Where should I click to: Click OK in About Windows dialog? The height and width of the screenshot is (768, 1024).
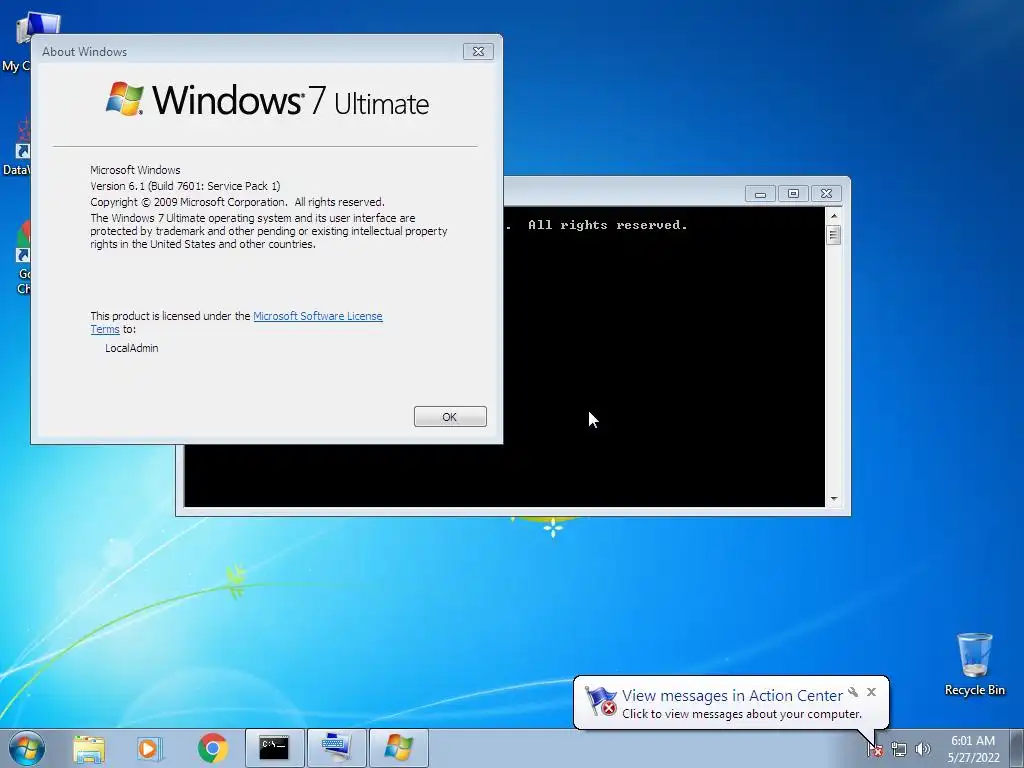tap(450, 417)
